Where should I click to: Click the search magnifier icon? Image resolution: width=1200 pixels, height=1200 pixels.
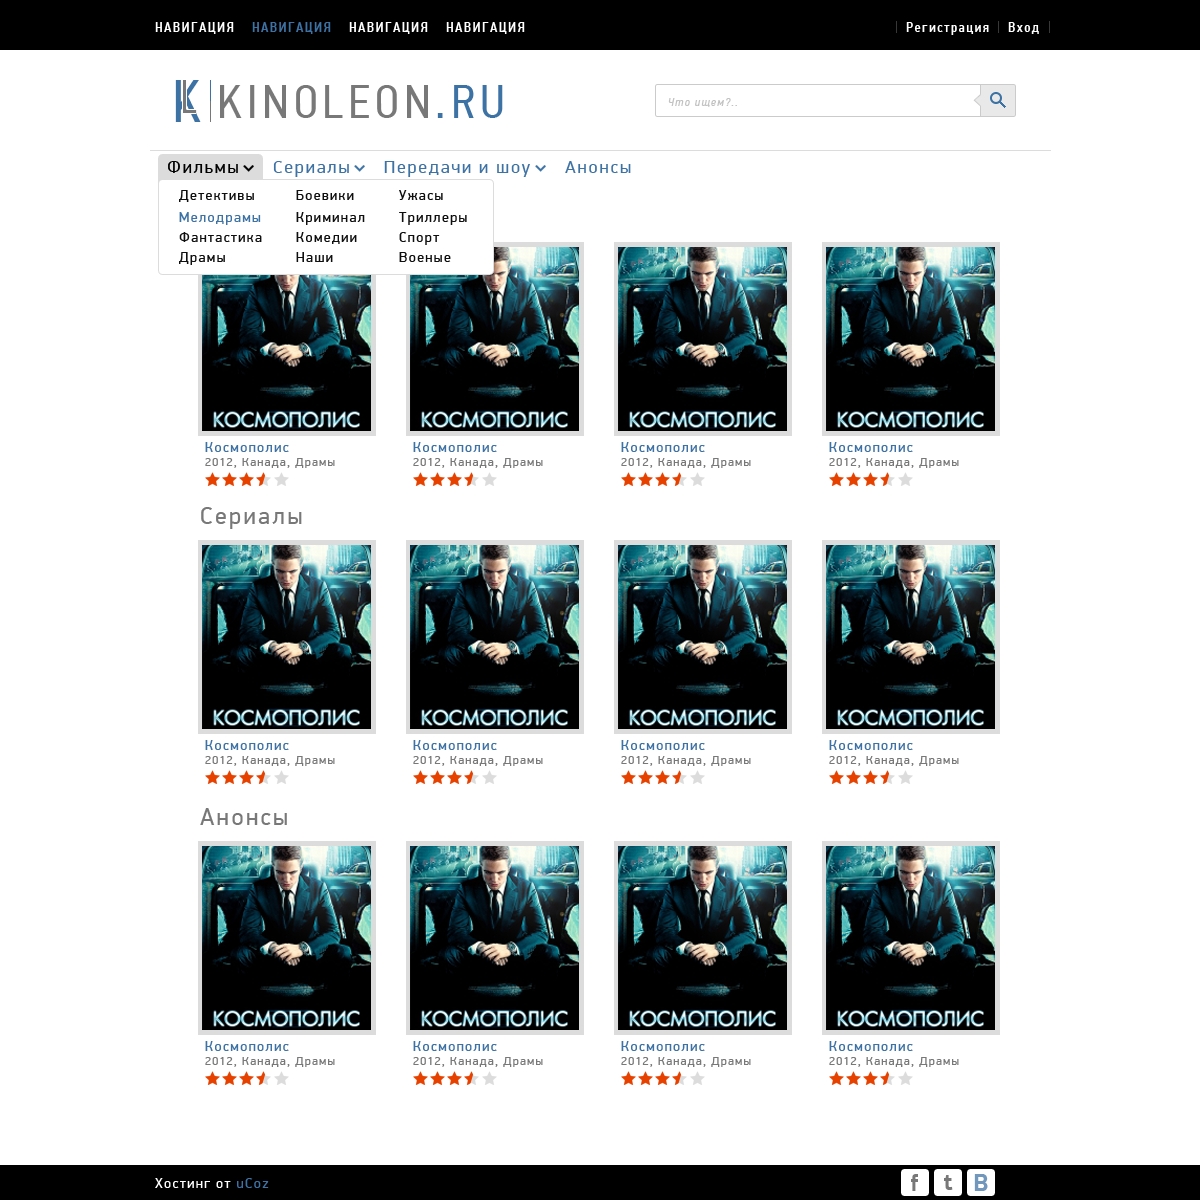997,100
